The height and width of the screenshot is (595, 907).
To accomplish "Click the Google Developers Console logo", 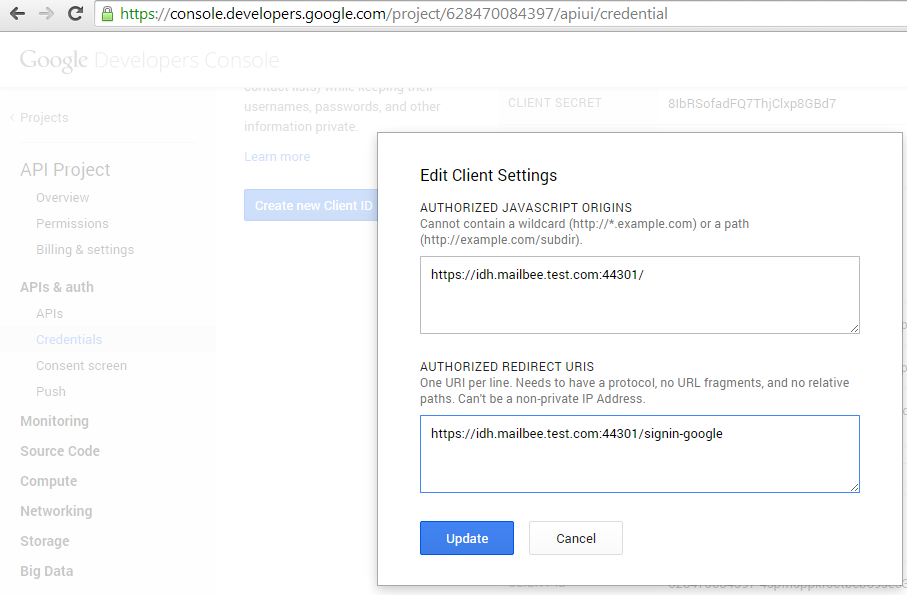I will [x=149, y=60].
